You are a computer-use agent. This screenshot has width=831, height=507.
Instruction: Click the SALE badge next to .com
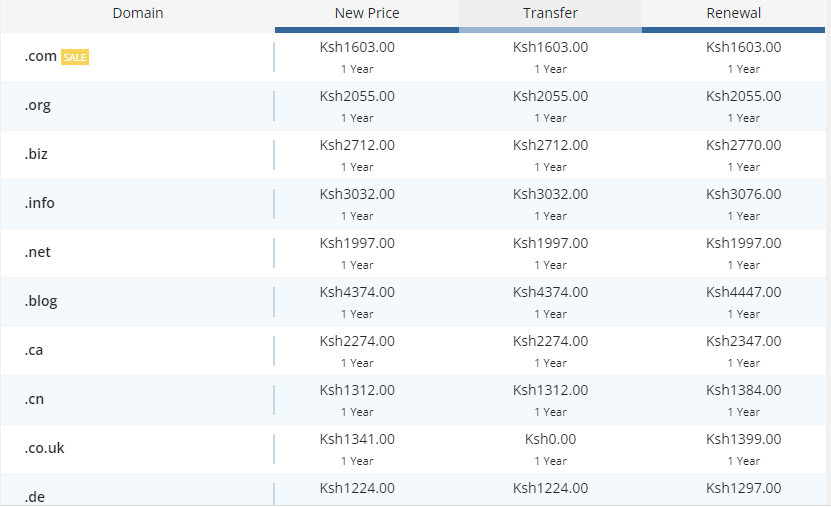pos(75,58)
